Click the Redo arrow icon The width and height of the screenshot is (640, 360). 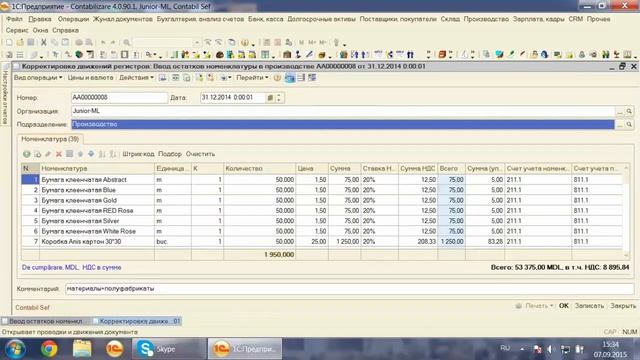click(x=113, y=42)
